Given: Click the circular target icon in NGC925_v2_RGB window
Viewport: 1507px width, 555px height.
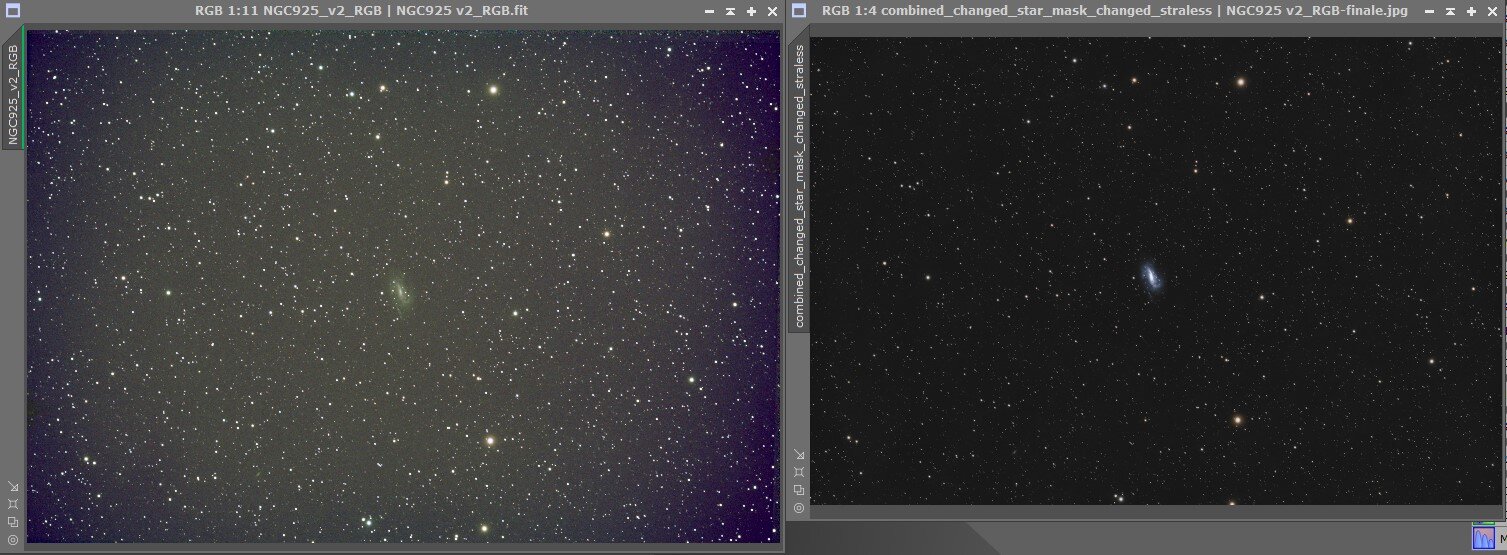Looking at the screenshot, I should point(12,538).
